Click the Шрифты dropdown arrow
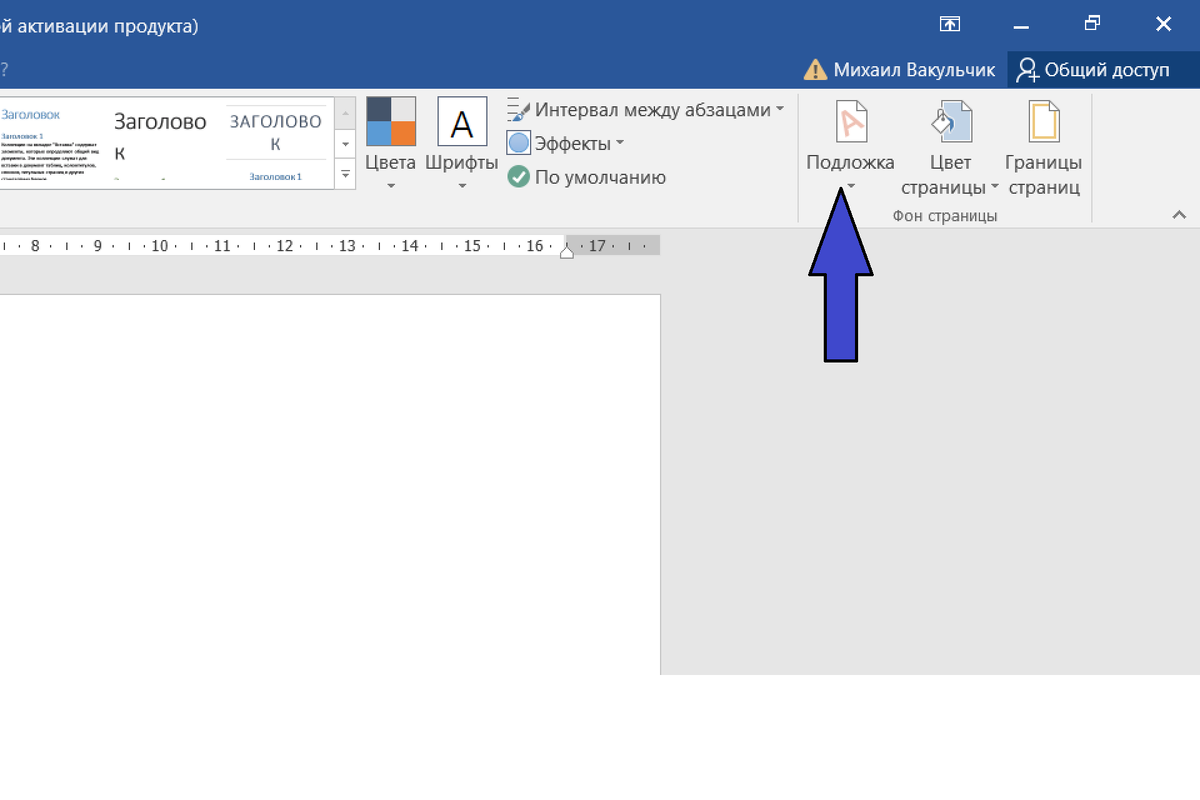 pyautogui.click(x=462, y=185)
